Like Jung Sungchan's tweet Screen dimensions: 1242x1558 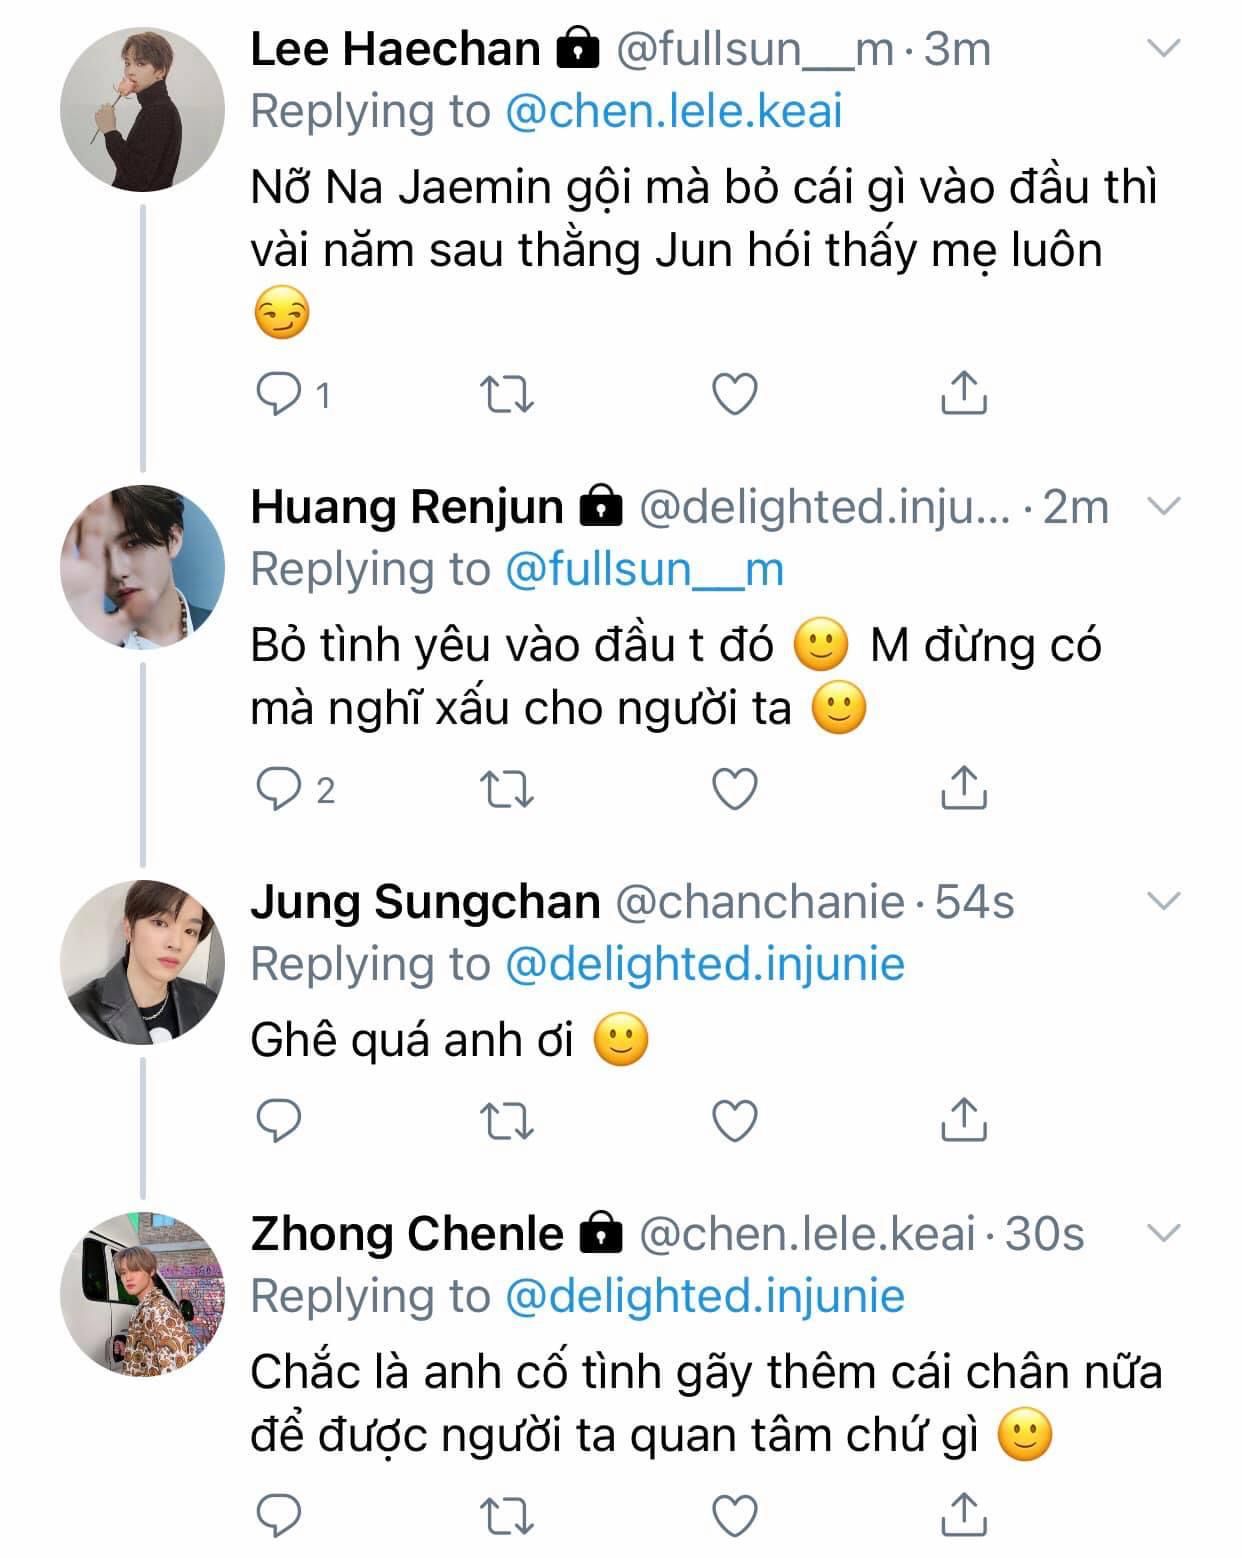(x=734, y=1120)
